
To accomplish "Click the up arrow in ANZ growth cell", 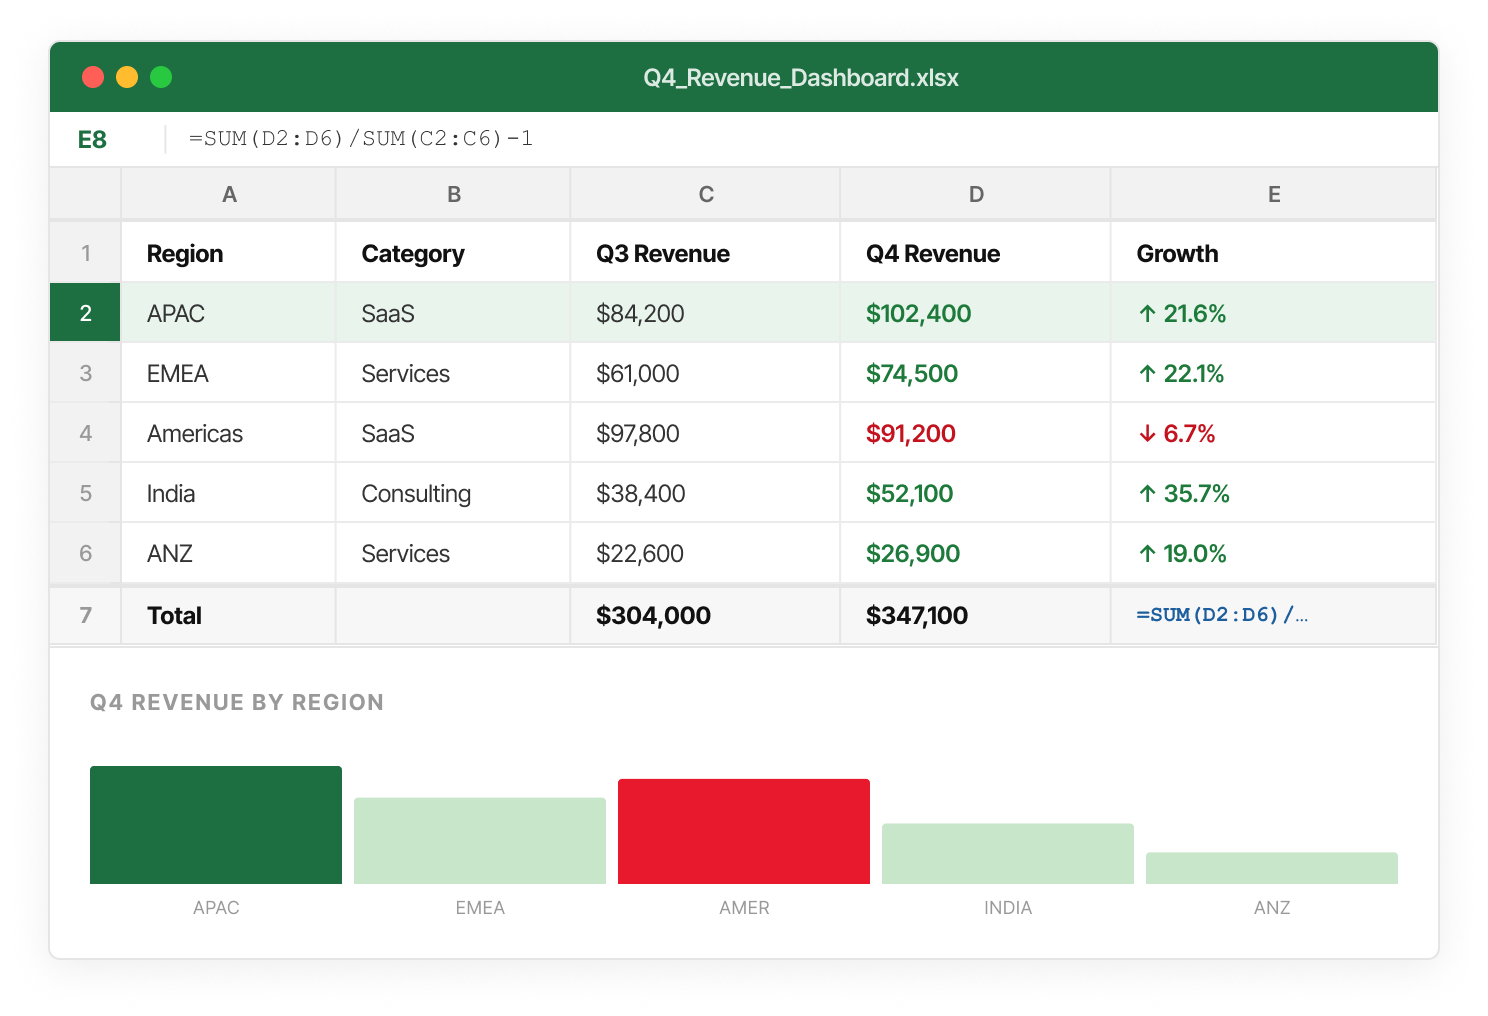I will 1147,554.
